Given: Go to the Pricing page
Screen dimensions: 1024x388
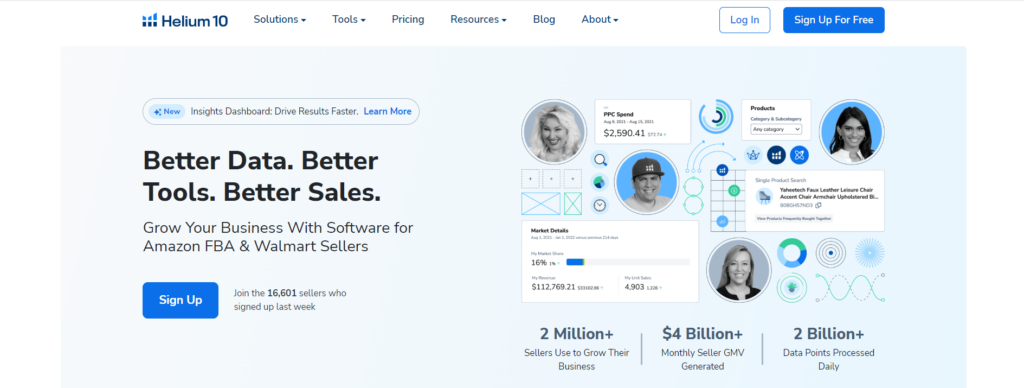Looking at the screenshot, I should tap(408, 20).
